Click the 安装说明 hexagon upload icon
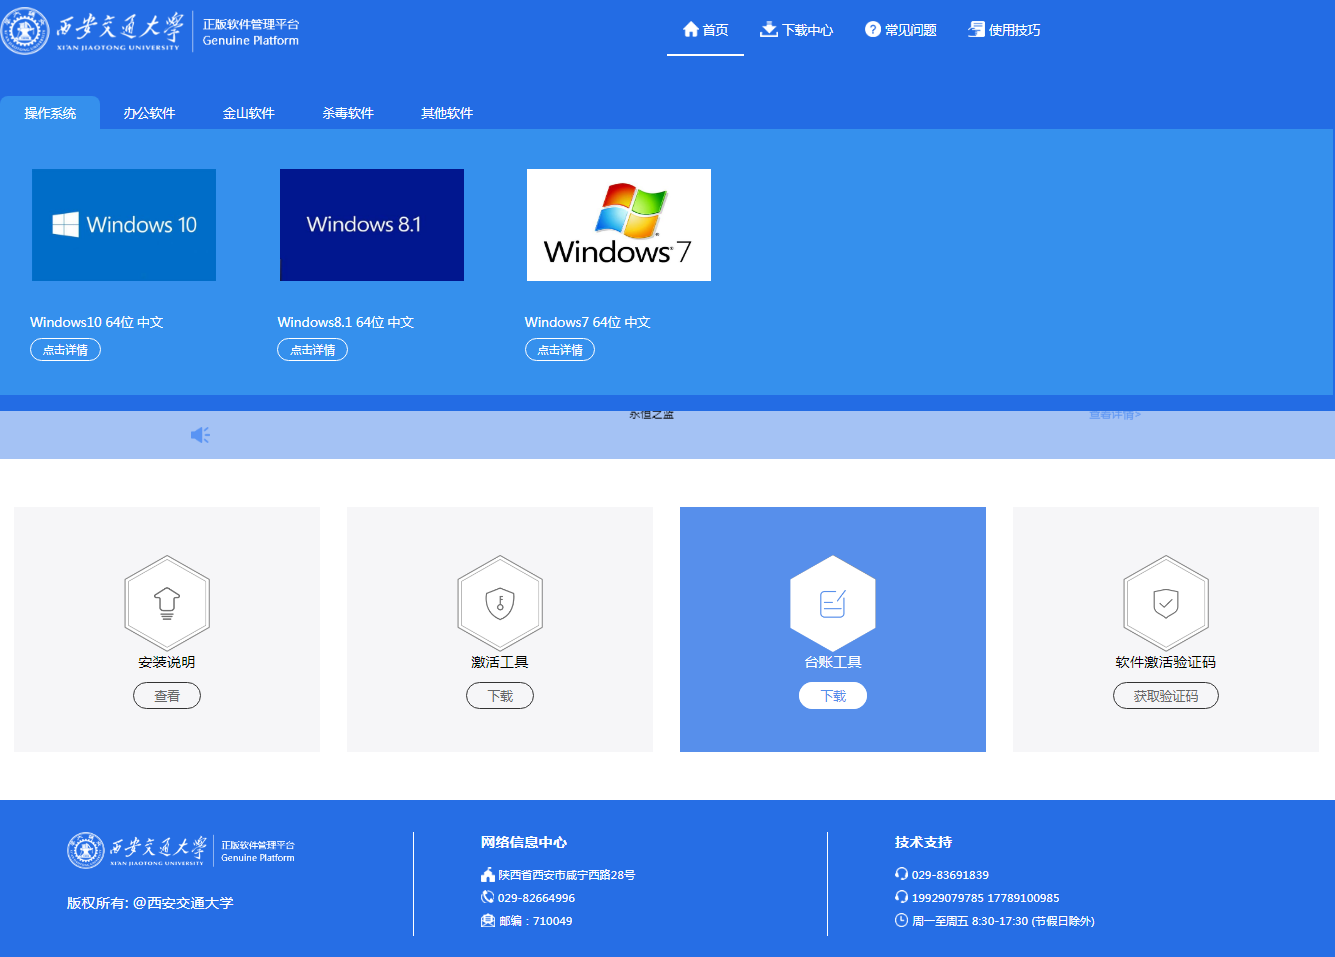The width and height of the screenshot is (1335, 957). coord(167,603)
